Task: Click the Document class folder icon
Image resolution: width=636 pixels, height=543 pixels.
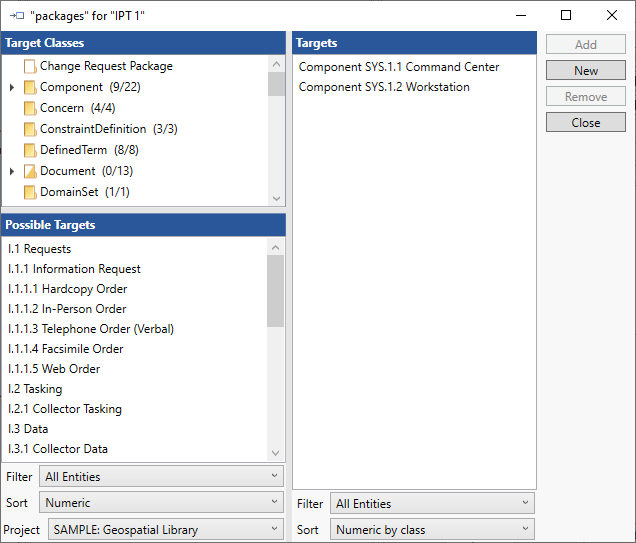Action: [30, 171]
